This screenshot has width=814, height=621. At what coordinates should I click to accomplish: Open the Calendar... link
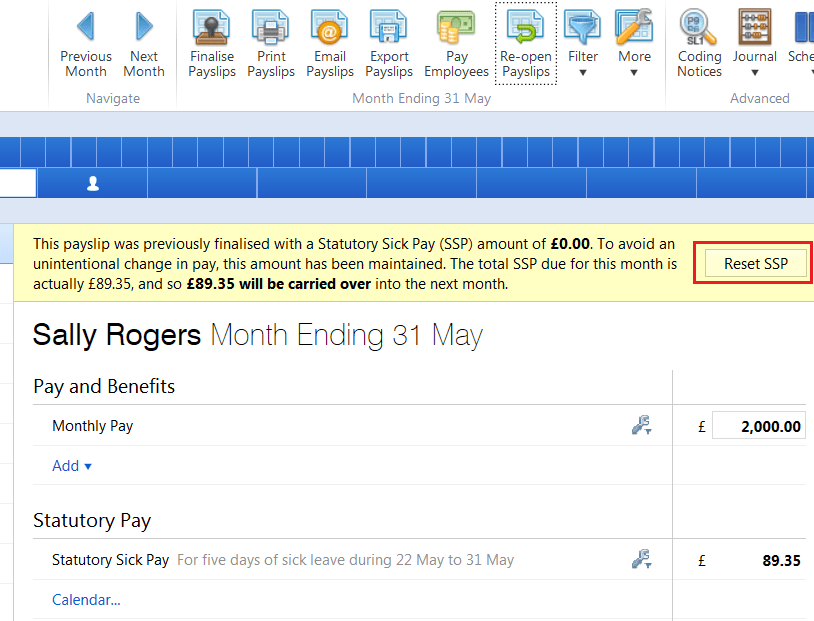86,600
